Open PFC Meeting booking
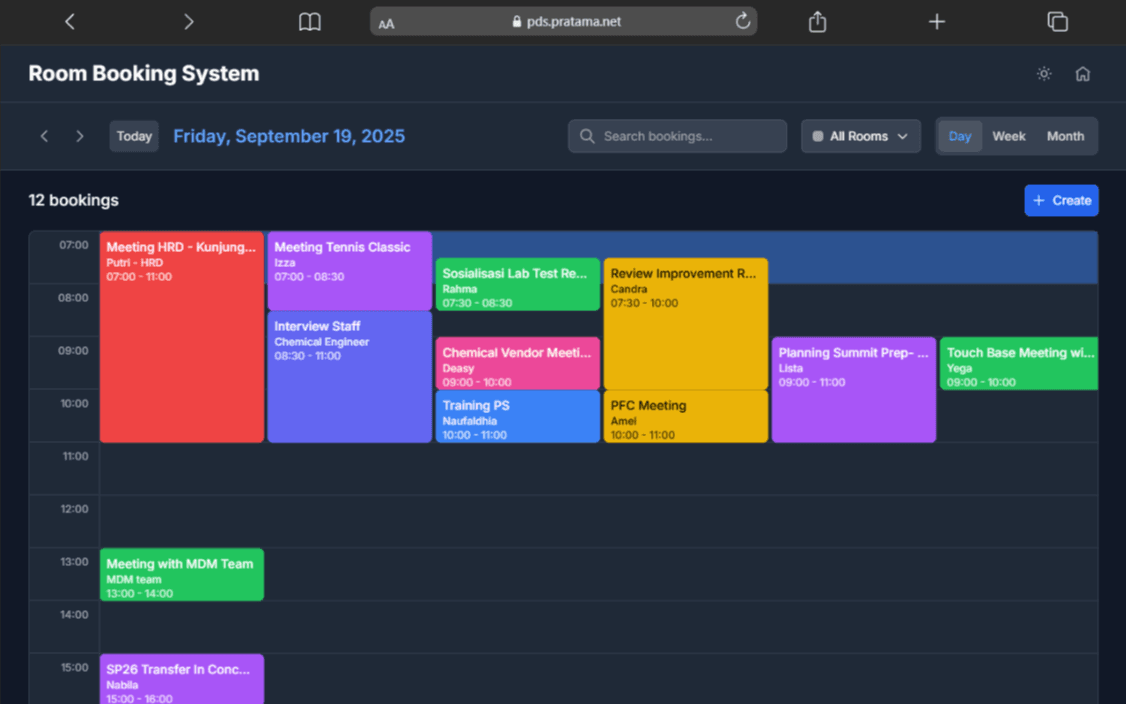The height and width of the screenshot is (704, 1126). [x=686, y=417]
